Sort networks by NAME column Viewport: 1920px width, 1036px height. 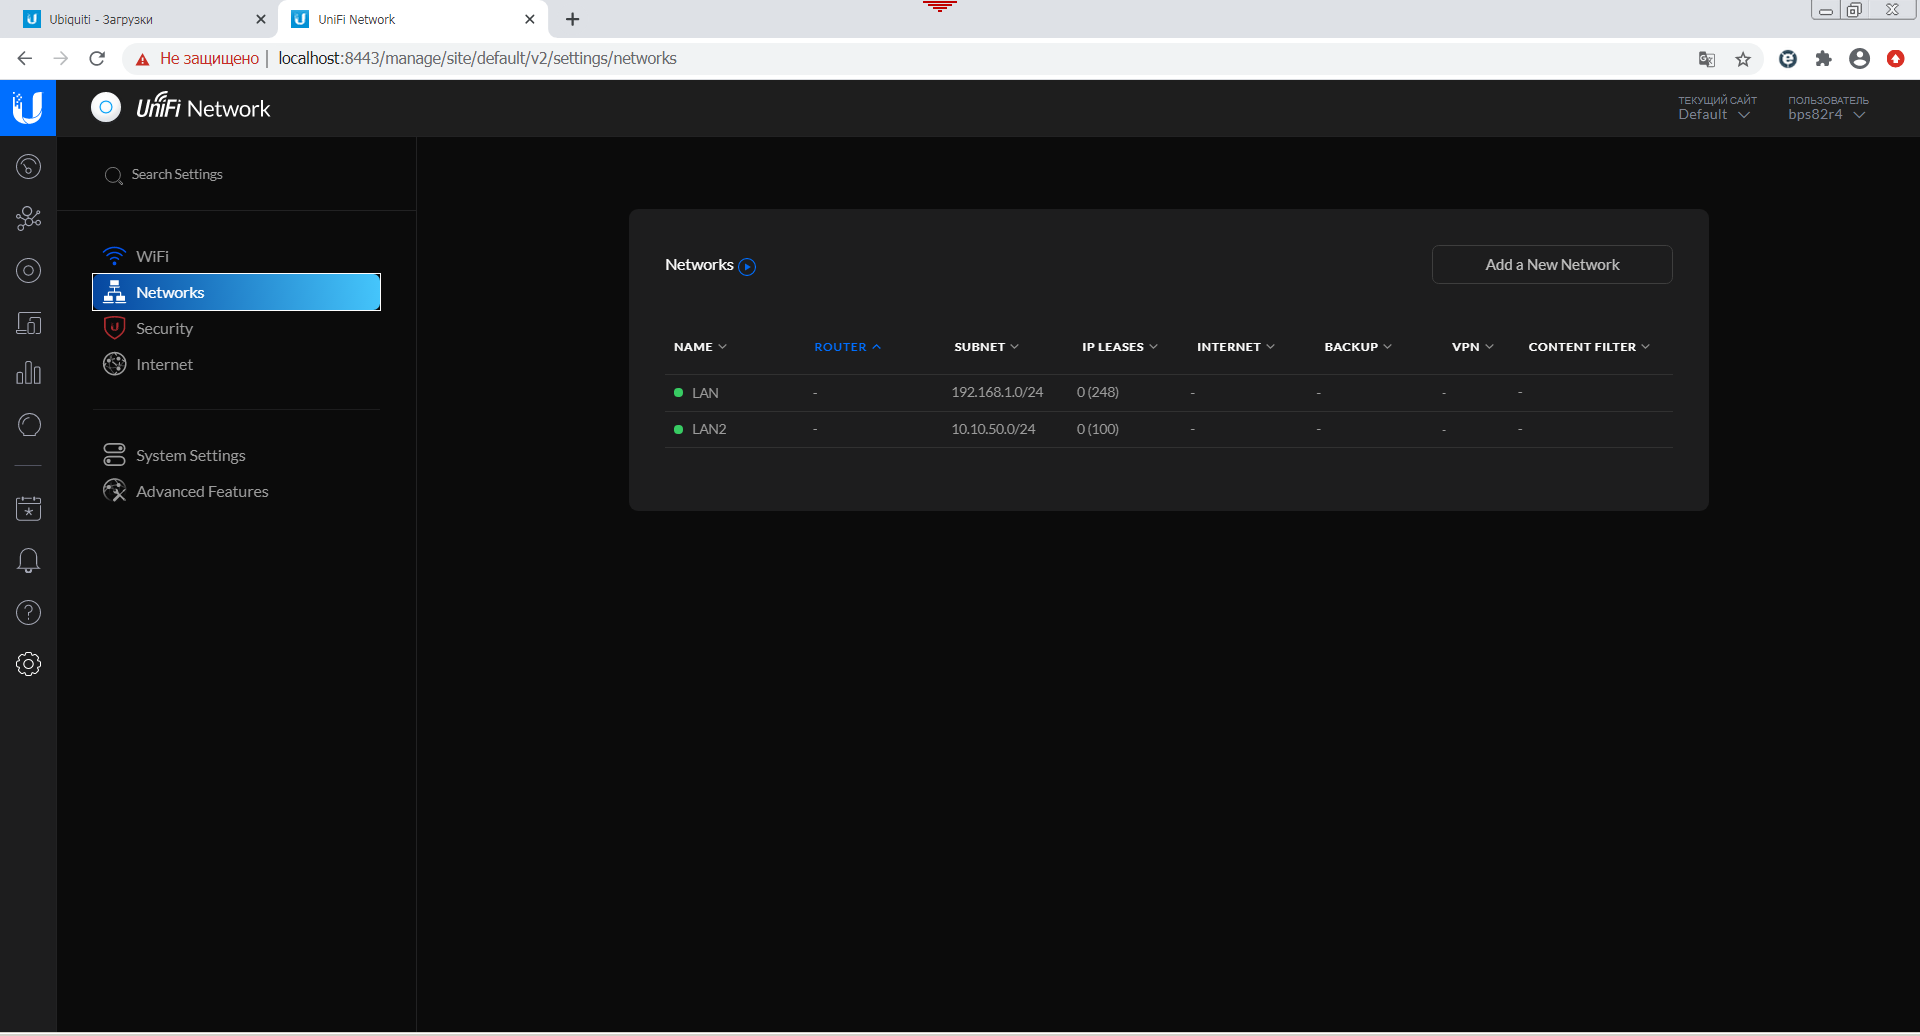(700, 347)
